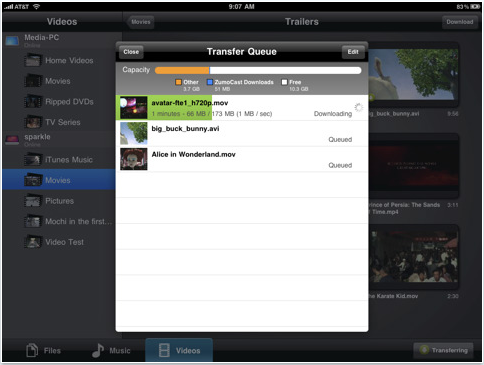
Task: Click the highlighted Movies folder icon under sparkle
Action: pyautogui.click(x=33, y=180)
